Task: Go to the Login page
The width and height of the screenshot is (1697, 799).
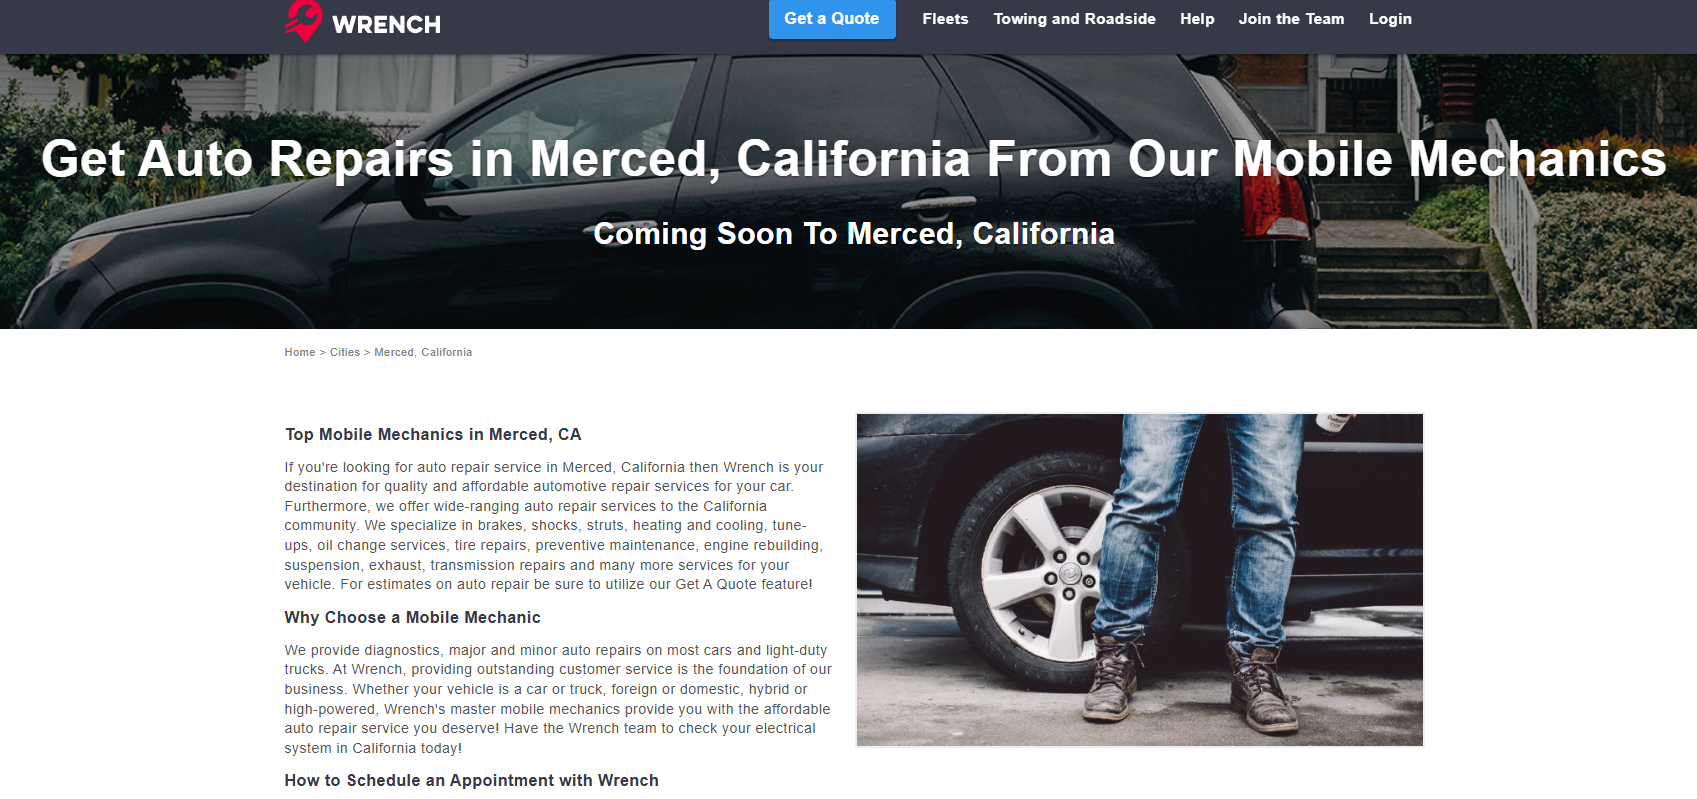Action: [1390, 19]
